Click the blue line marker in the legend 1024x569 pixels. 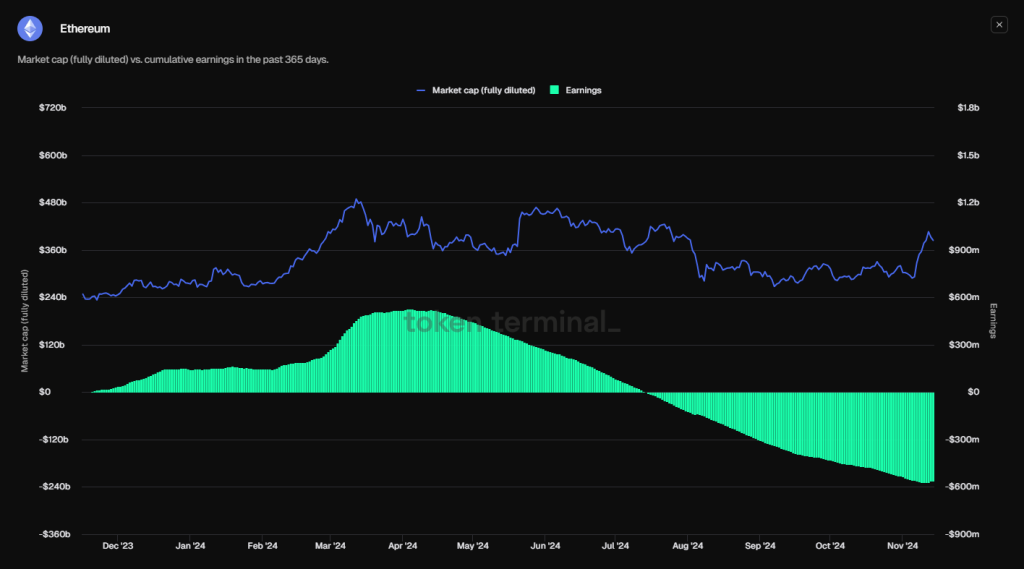421,90
